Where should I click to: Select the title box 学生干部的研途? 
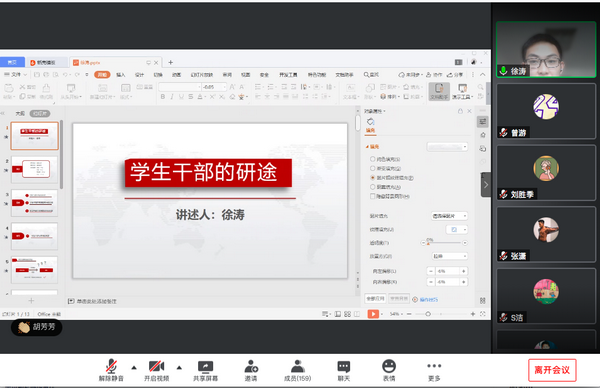coord(208,173)
